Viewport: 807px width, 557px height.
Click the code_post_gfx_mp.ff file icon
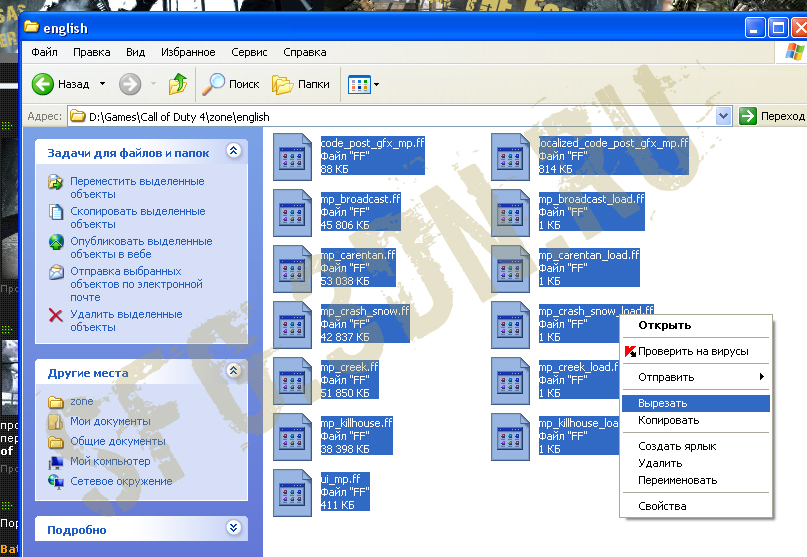tap(294, 156)
